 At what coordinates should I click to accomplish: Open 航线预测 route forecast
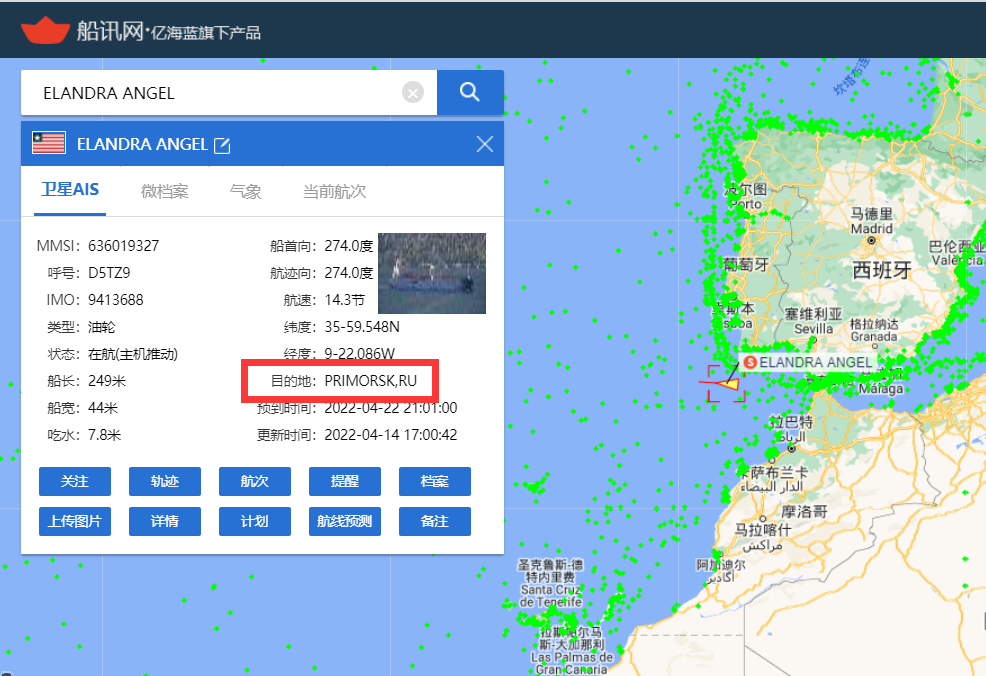point(345,521)
